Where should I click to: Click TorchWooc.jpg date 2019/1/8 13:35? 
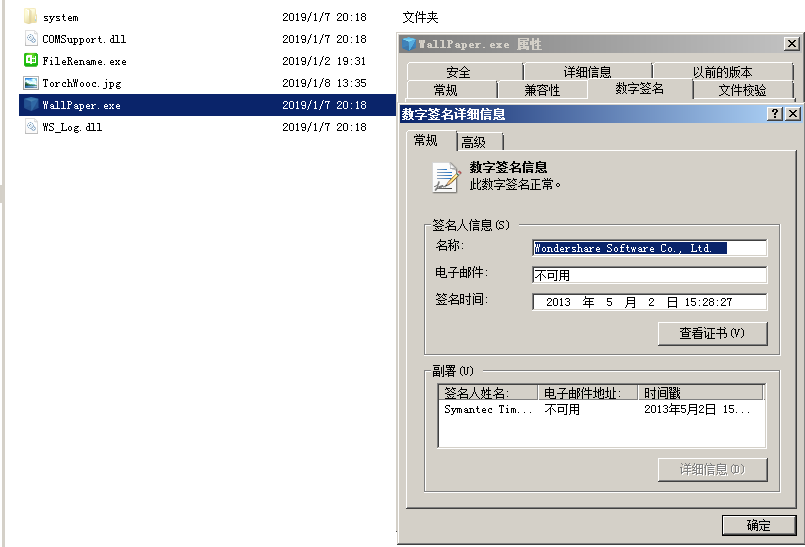(x=324, y=83)
